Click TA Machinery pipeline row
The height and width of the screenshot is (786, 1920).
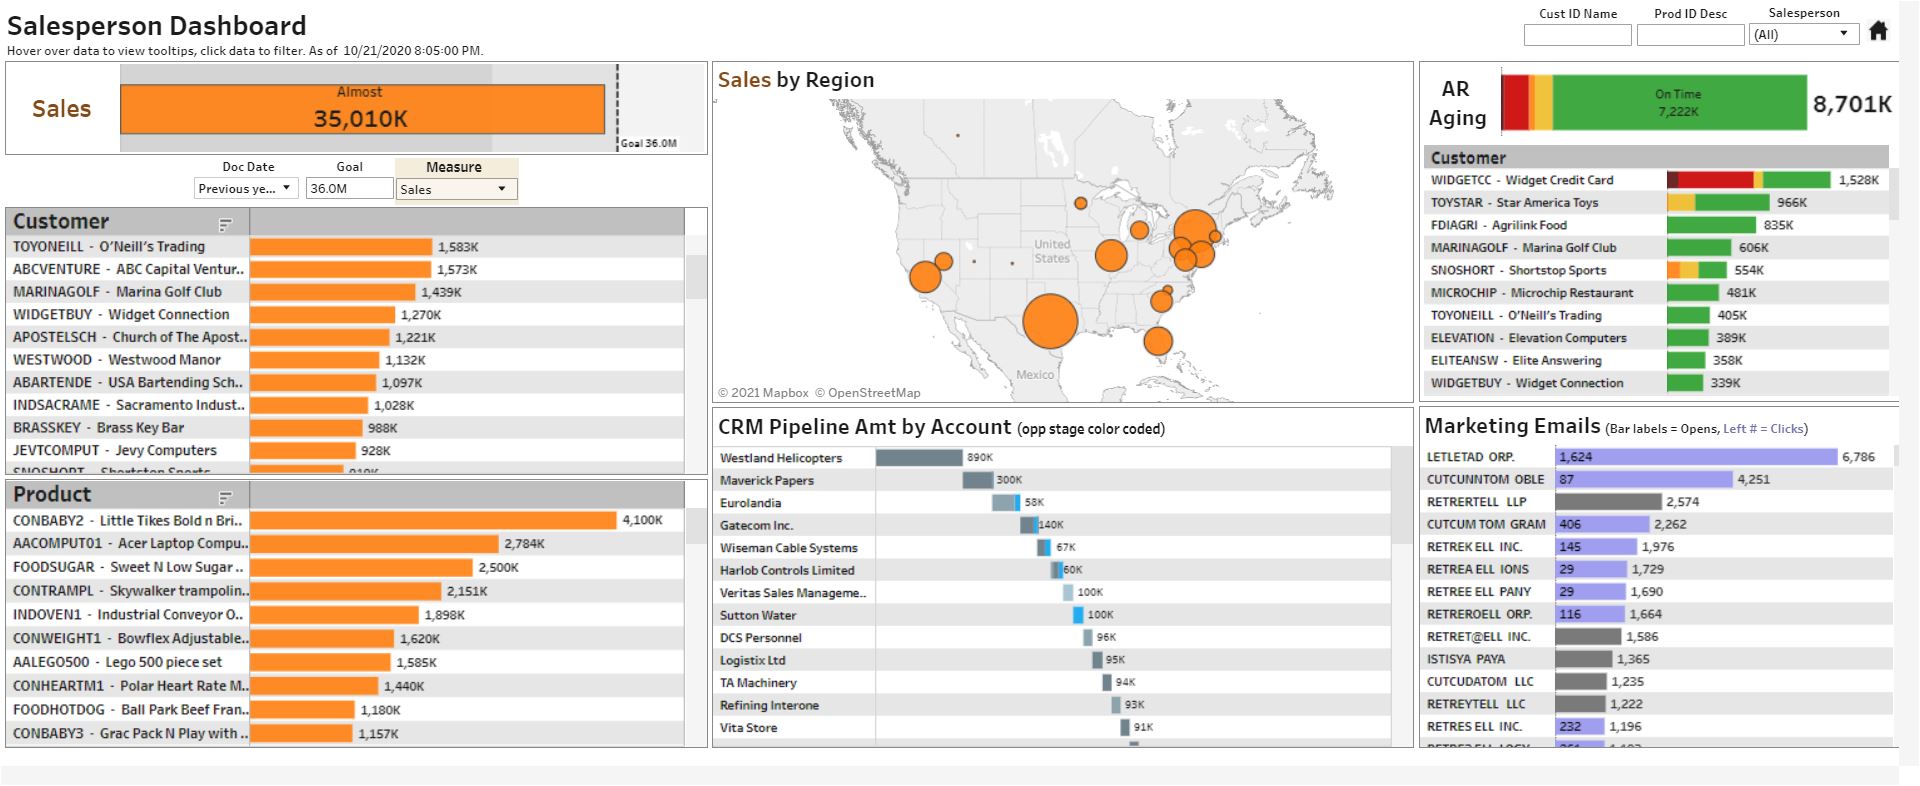click(1053, 683)
